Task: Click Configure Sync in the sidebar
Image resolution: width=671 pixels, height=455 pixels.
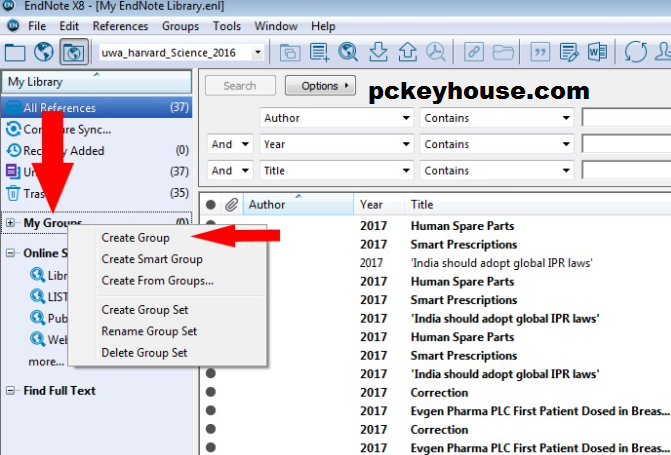Action: [97, 129]
